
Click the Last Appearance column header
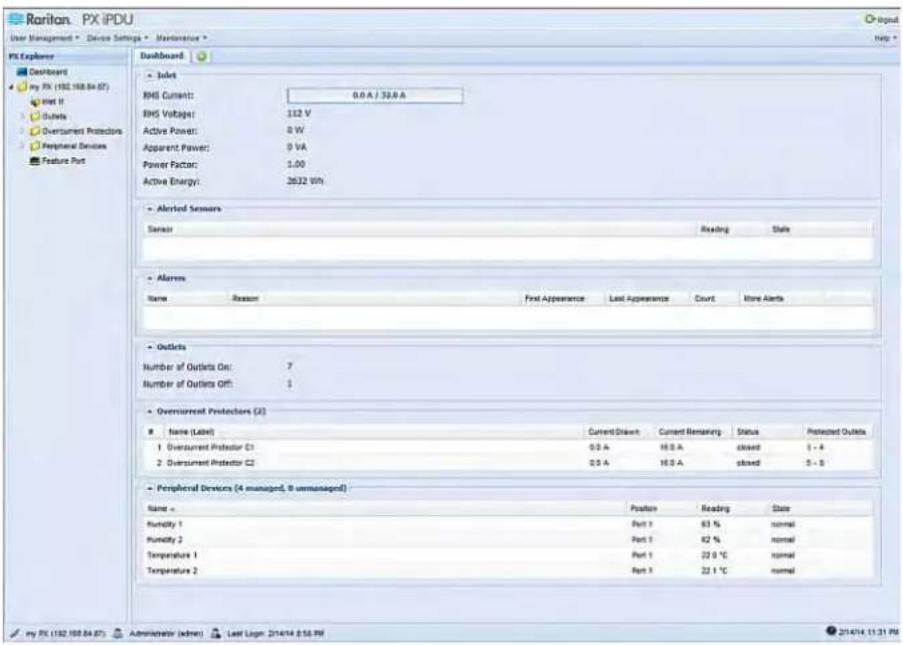(639, 299)
